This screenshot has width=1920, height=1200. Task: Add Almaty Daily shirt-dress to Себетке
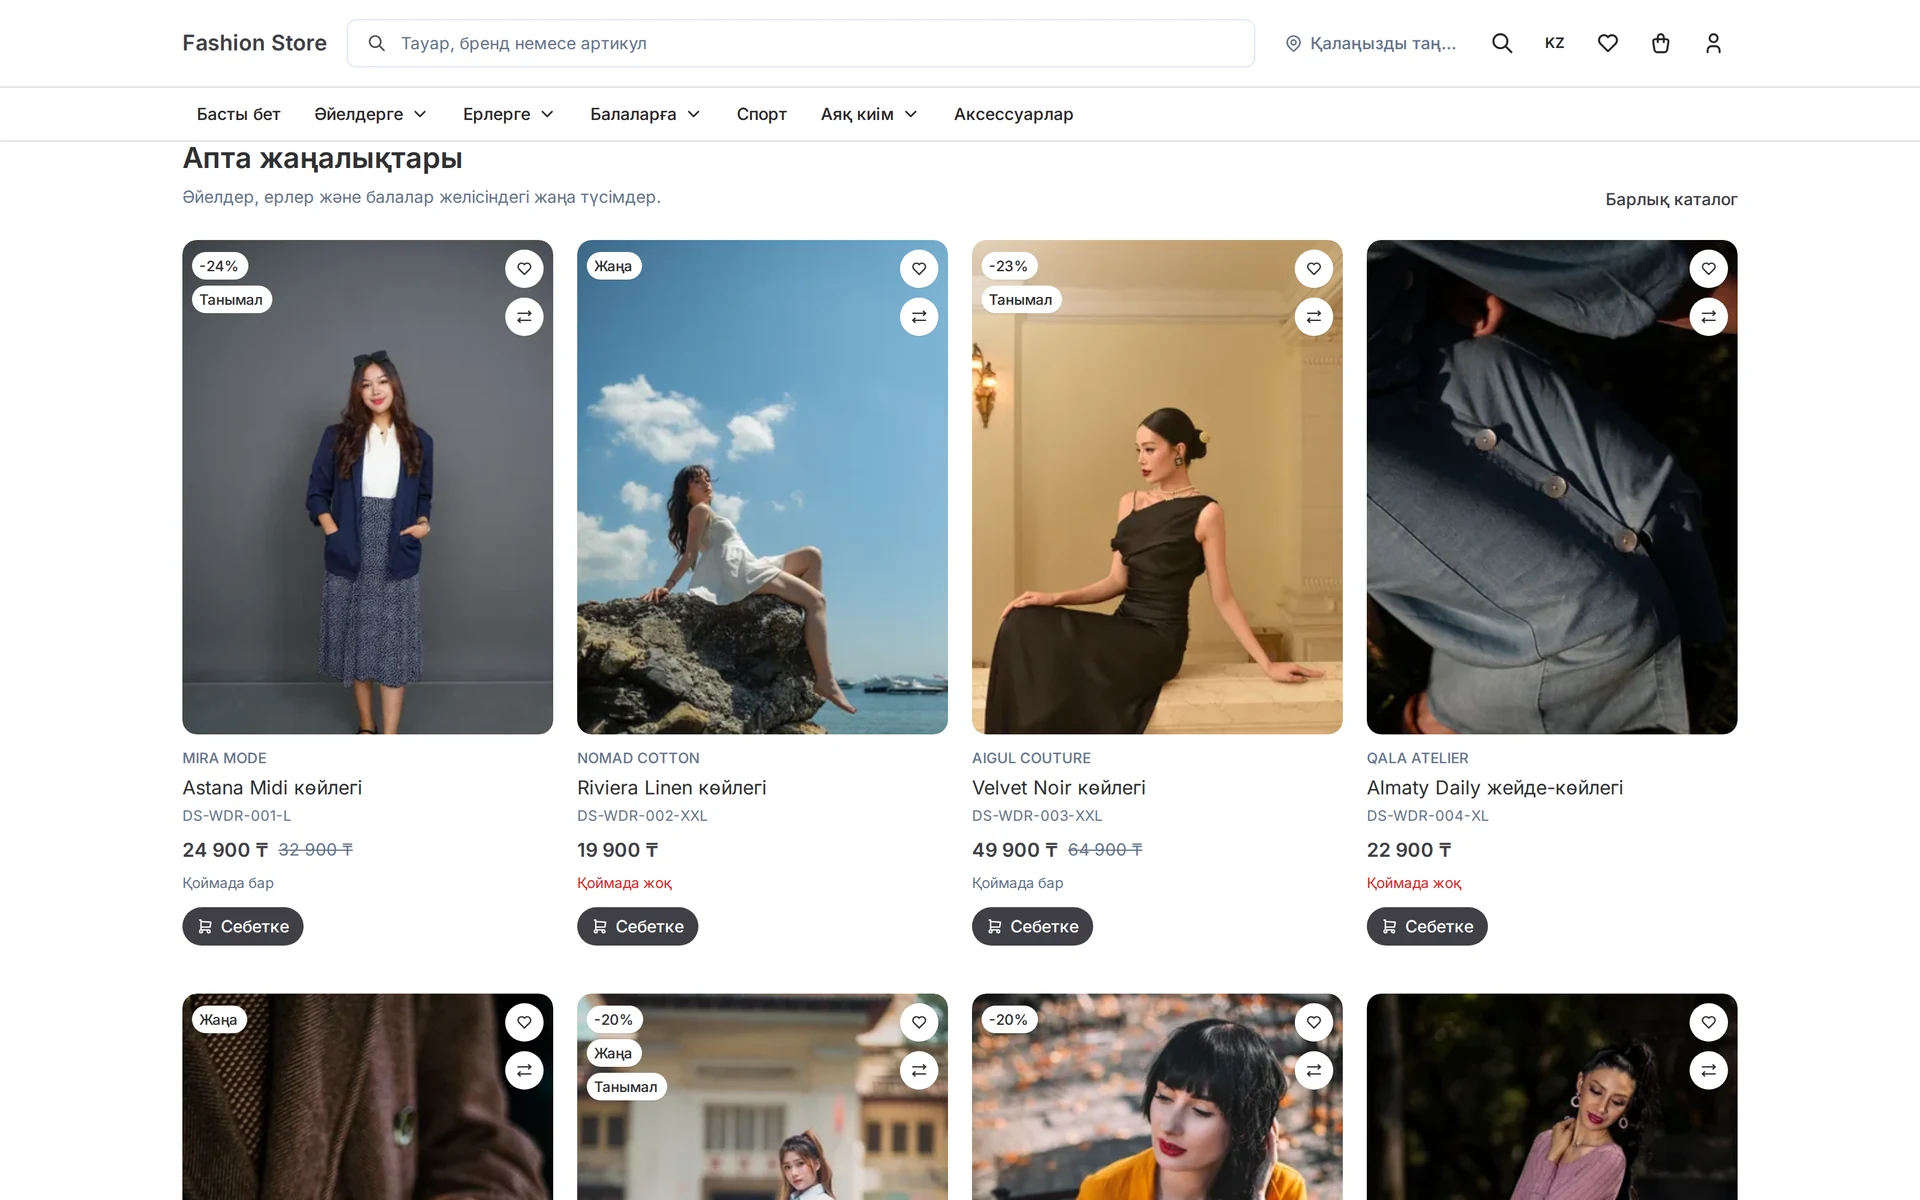tap(1427, 926)
